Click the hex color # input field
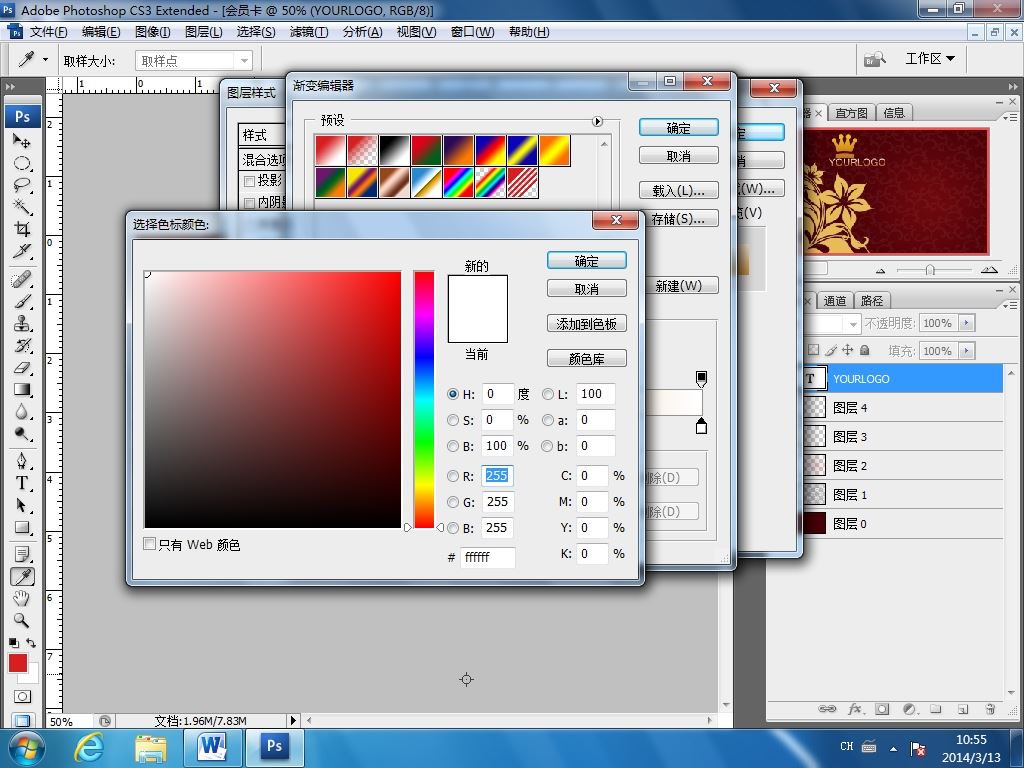The image size is (1024, 768). [488, 557]
